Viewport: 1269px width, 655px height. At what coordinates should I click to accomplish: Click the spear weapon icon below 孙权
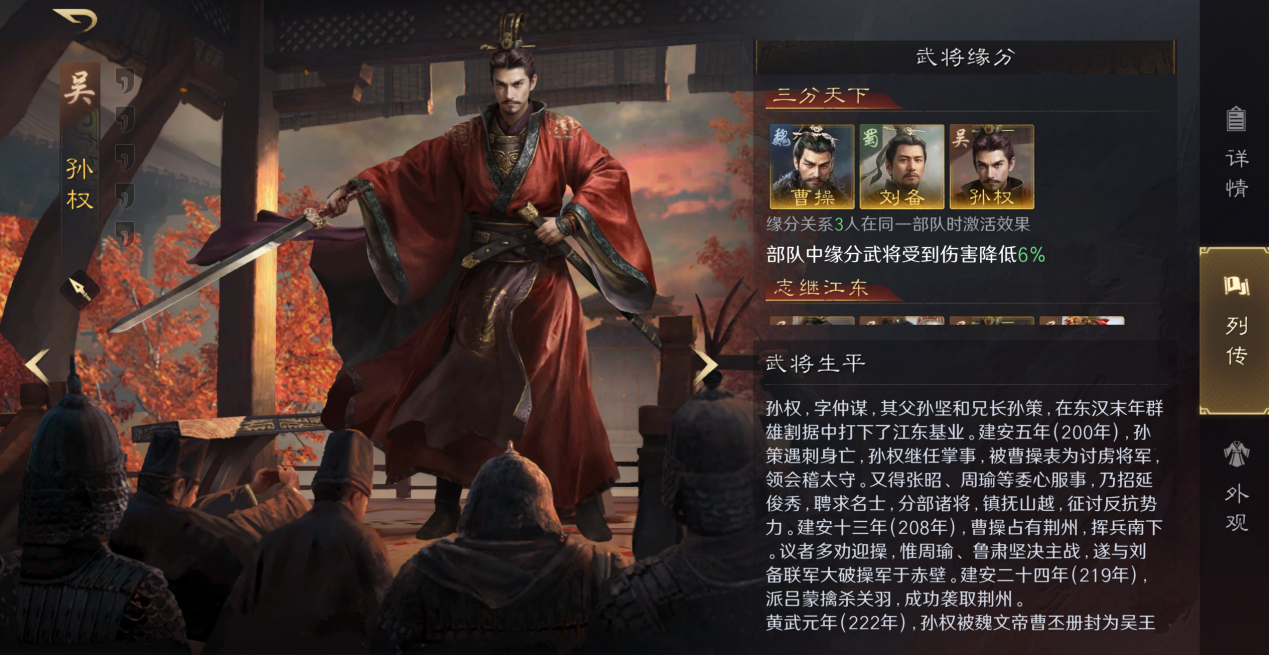coord(79,290)
